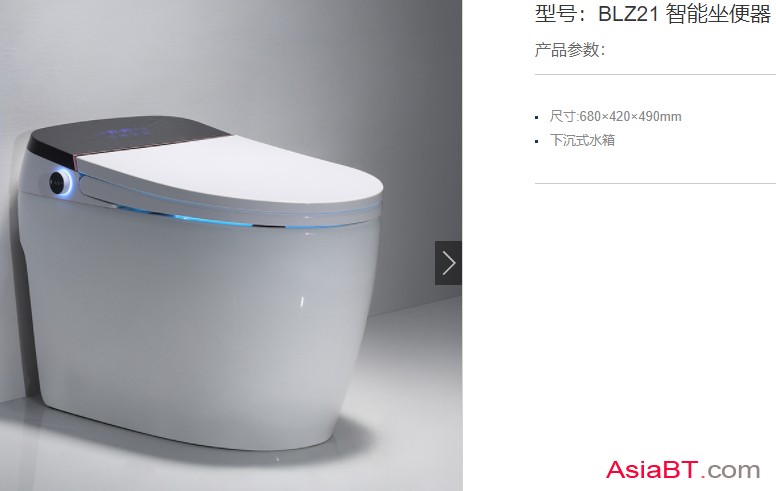Click the 型号 label in the heading
Image resolution: width=776 pixels, height=491 pixels.
click(x=555, y=14)
